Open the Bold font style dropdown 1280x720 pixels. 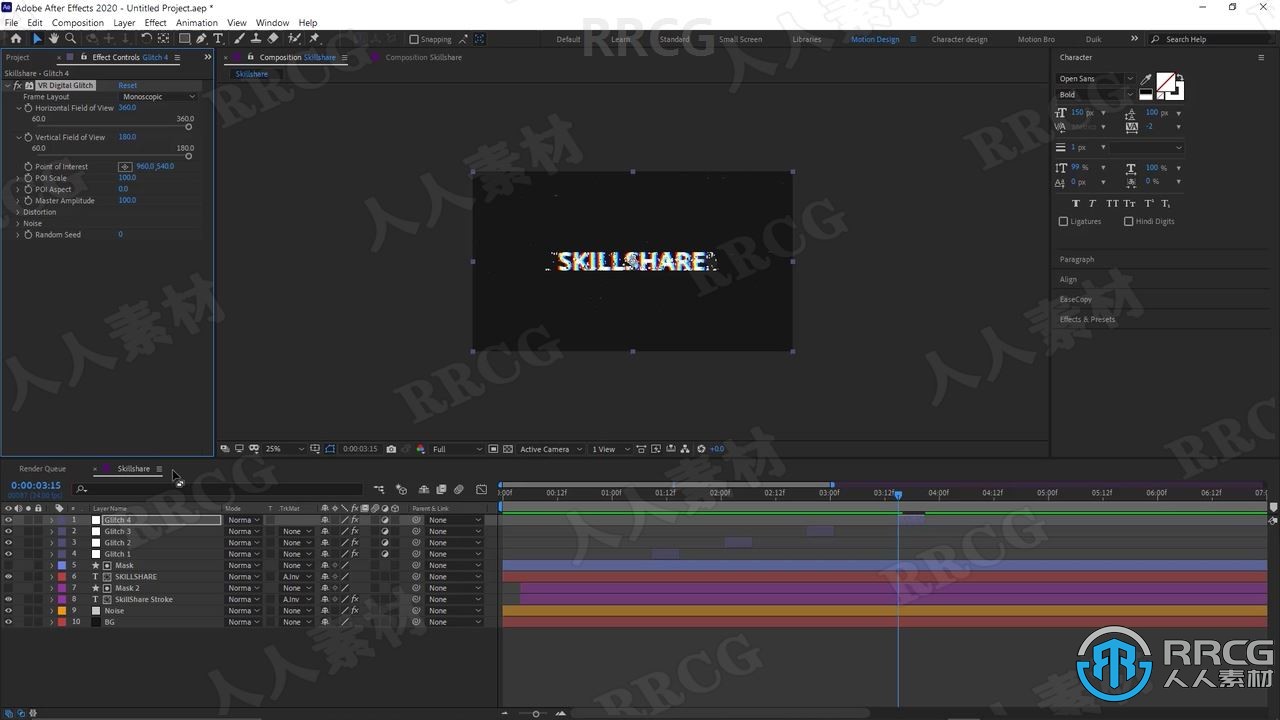click(x=1096, y=95)
